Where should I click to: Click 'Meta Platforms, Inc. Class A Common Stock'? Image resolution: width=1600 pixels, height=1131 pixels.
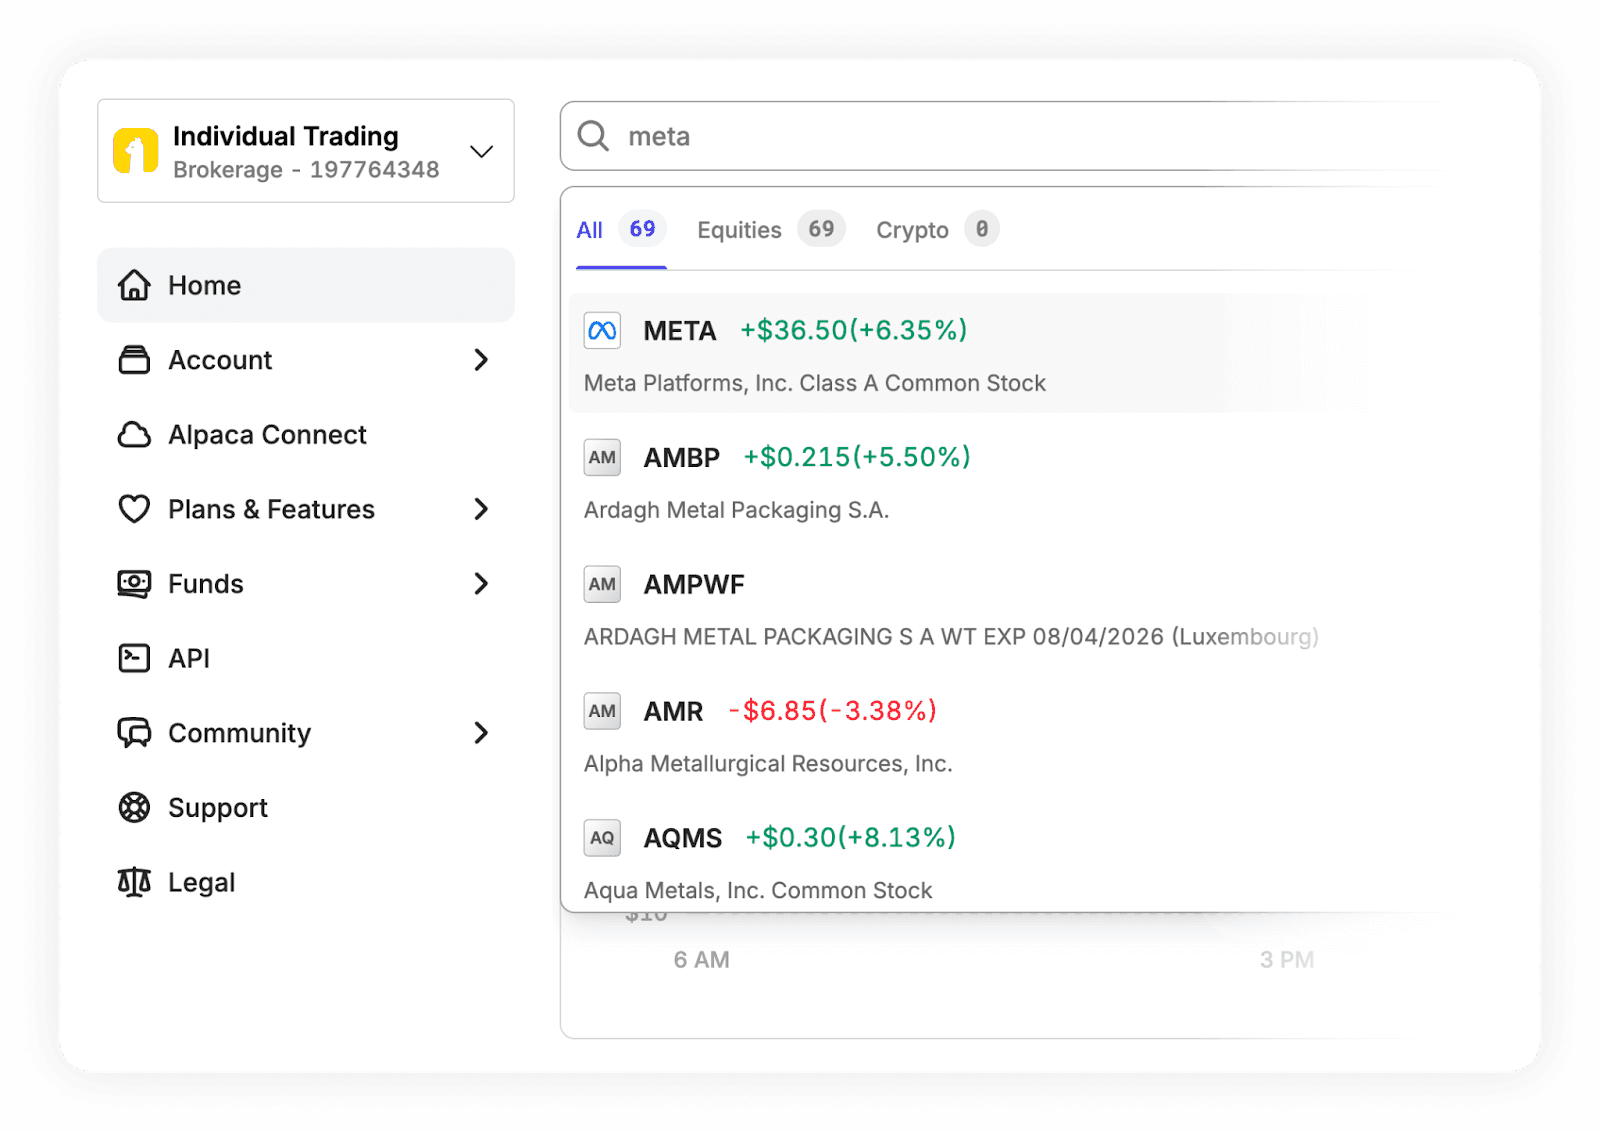(815, 384)
